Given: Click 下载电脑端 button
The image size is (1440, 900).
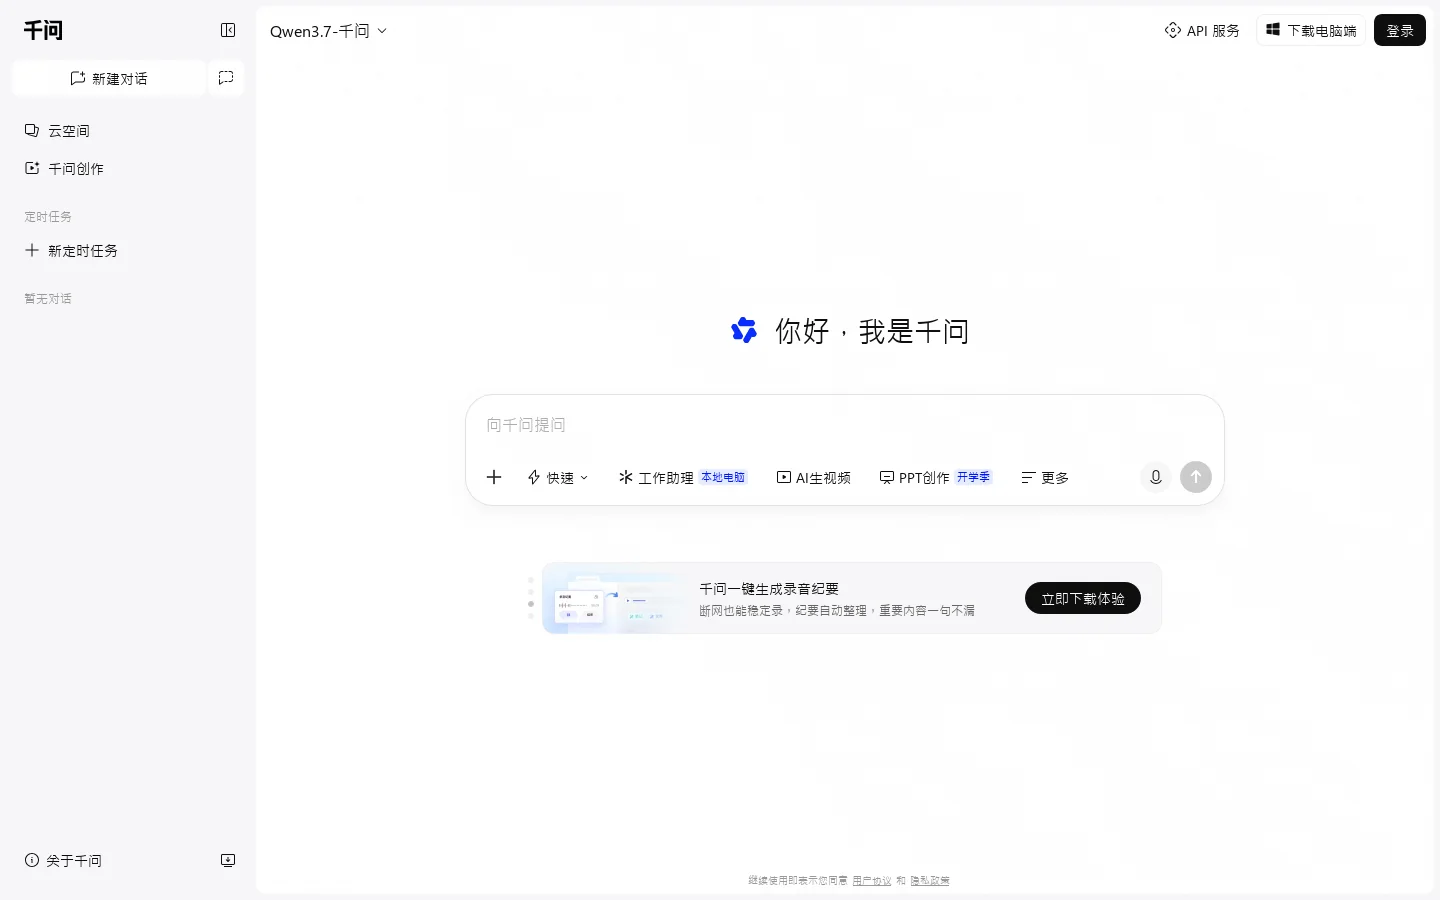Looking at the screenshot, I should [x=1311, y=31].
